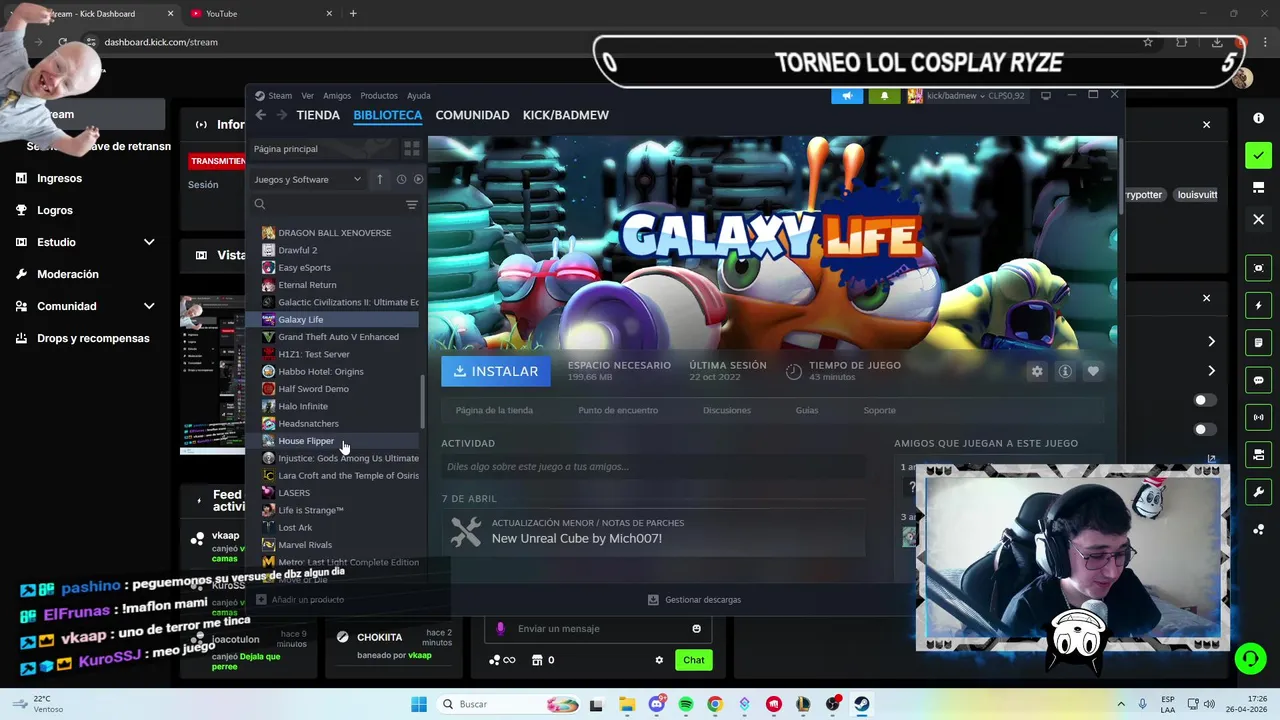Show Galaxy Life info icon
Screen dimensions: 1280x720
pos(1065,371)
